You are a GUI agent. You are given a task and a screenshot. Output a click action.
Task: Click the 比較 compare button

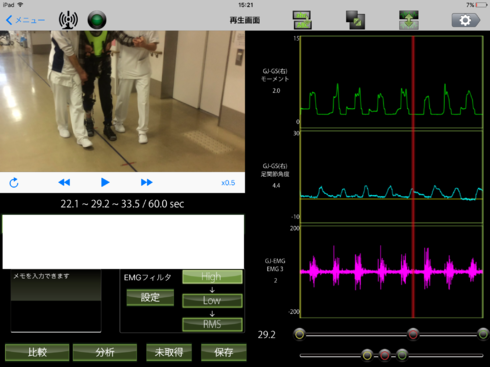coord(37,352)
